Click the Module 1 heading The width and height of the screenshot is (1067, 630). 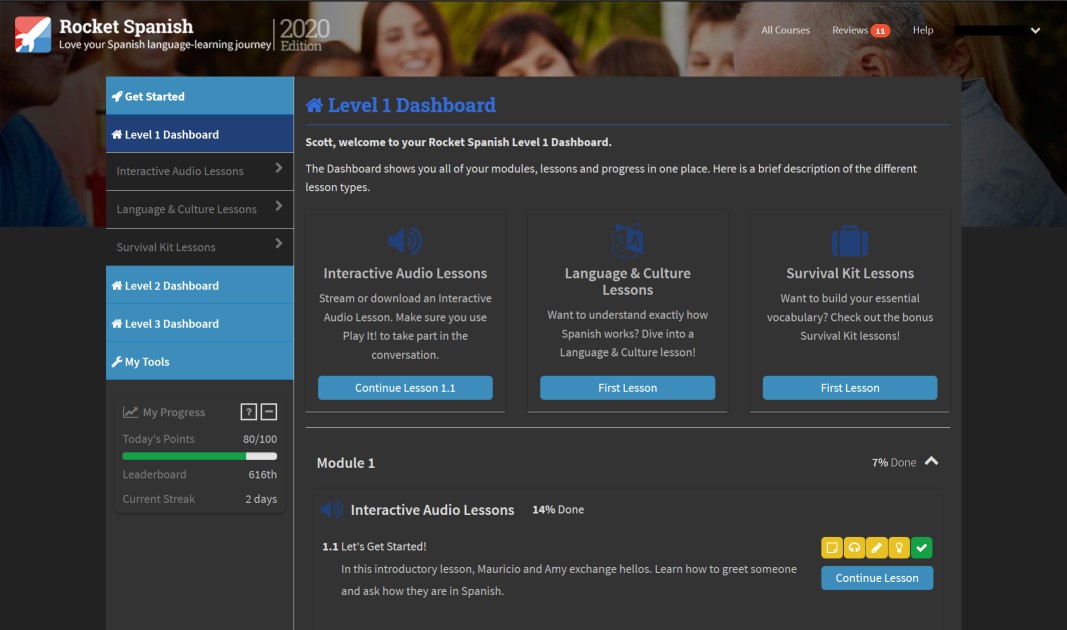point(346,463)
